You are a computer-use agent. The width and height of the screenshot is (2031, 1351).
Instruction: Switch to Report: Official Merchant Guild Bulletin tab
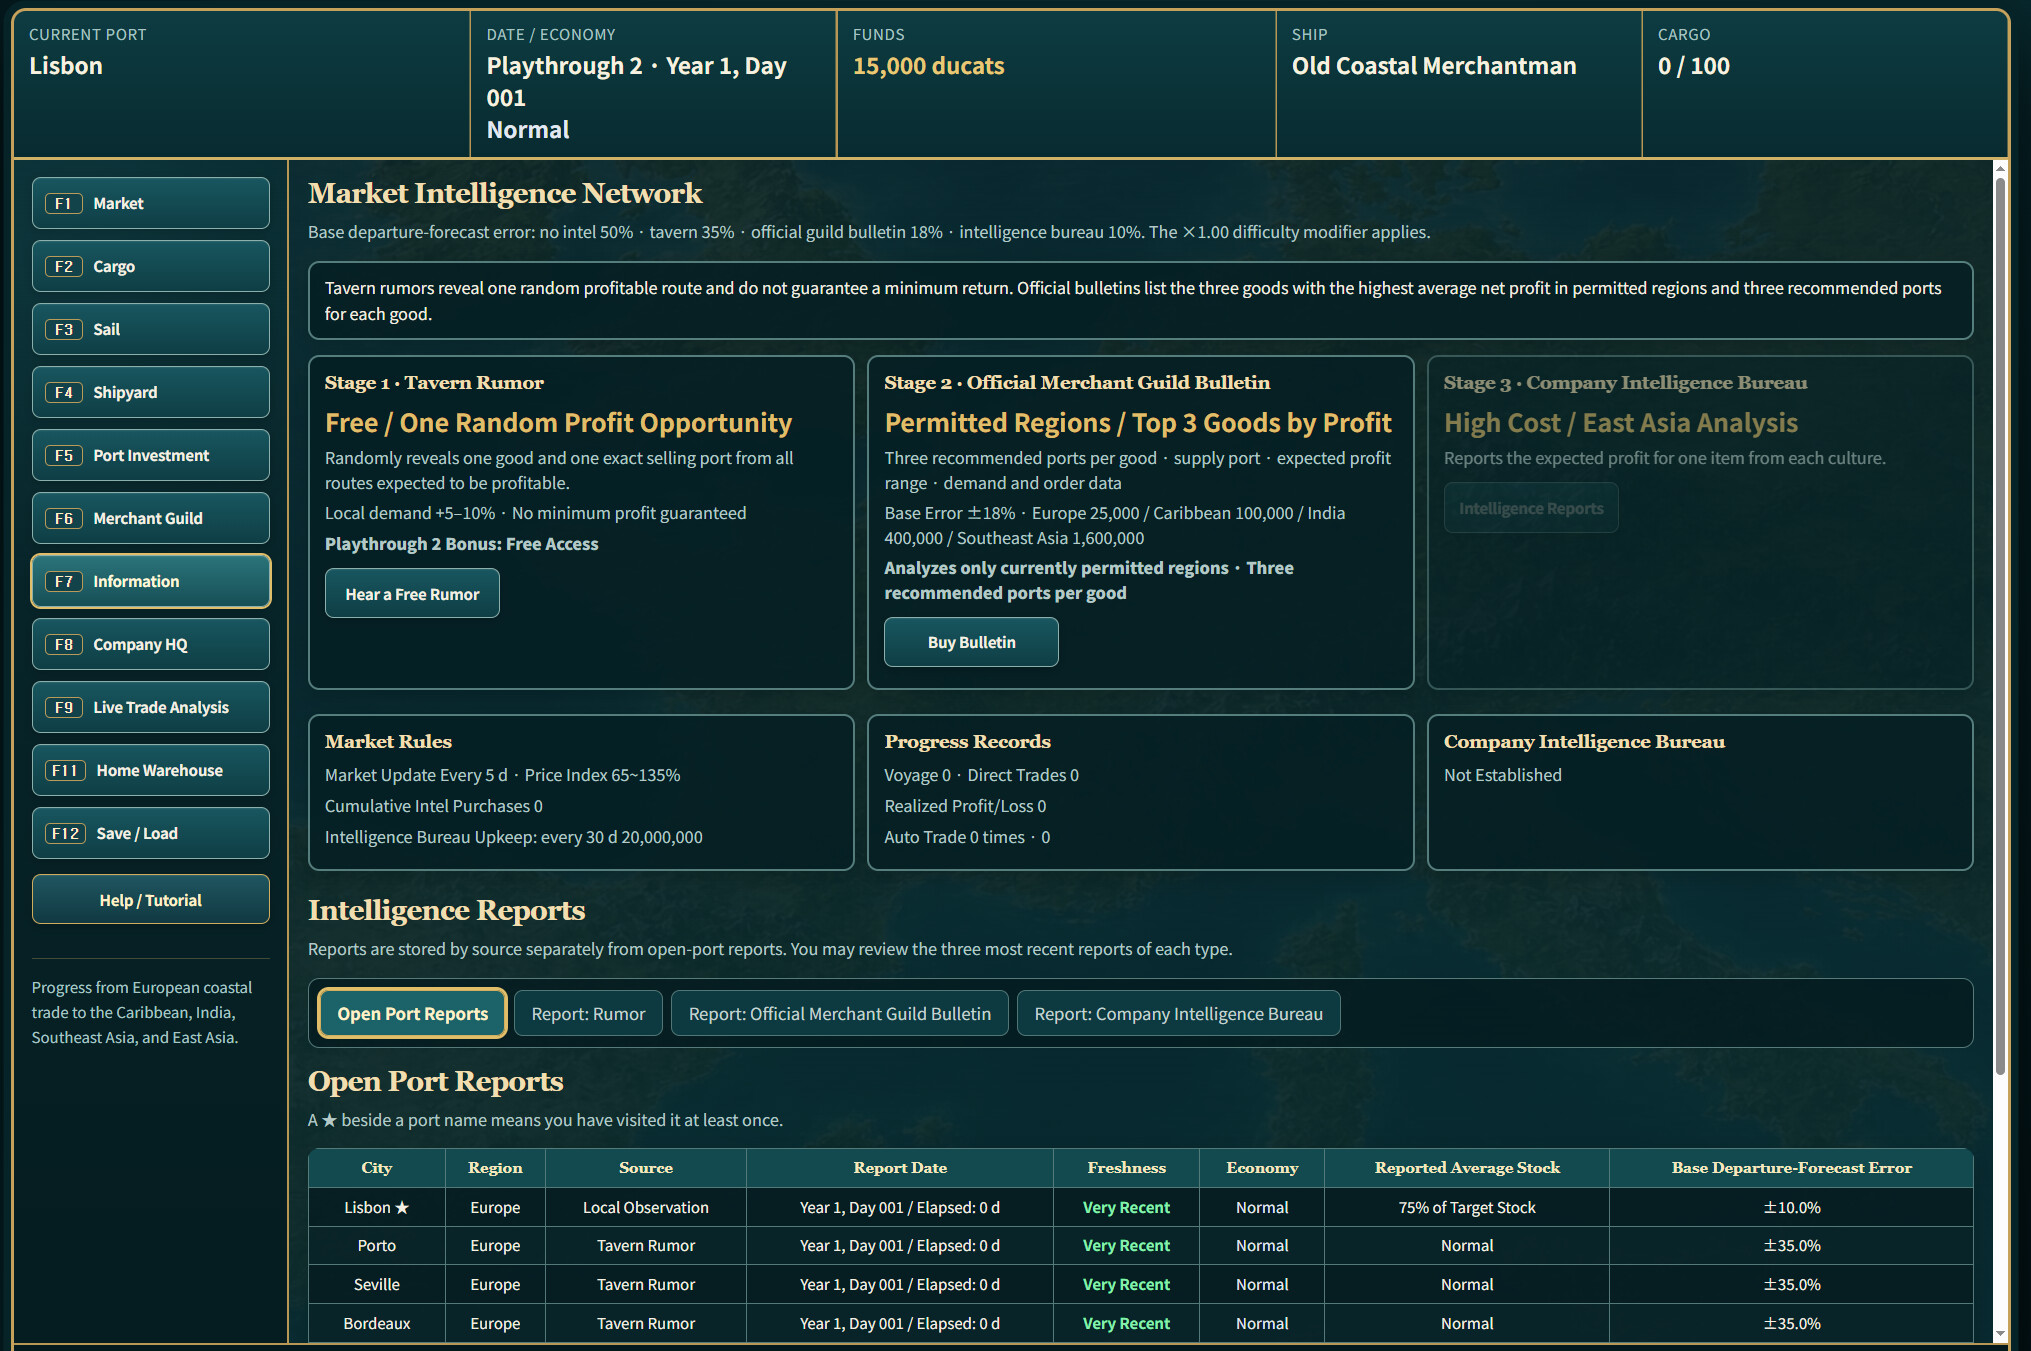840,1013
